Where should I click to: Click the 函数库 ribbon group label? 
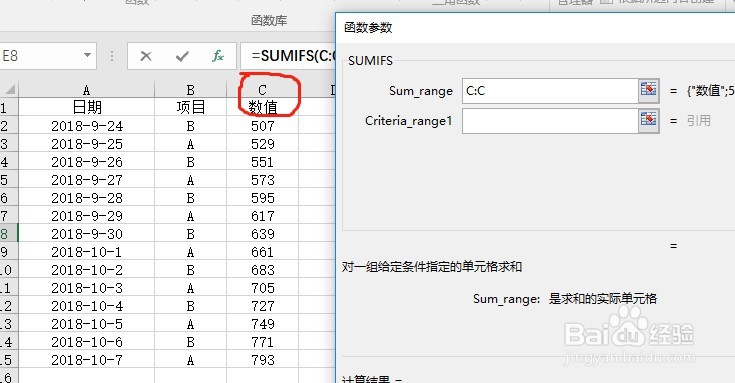pos(269,20)
